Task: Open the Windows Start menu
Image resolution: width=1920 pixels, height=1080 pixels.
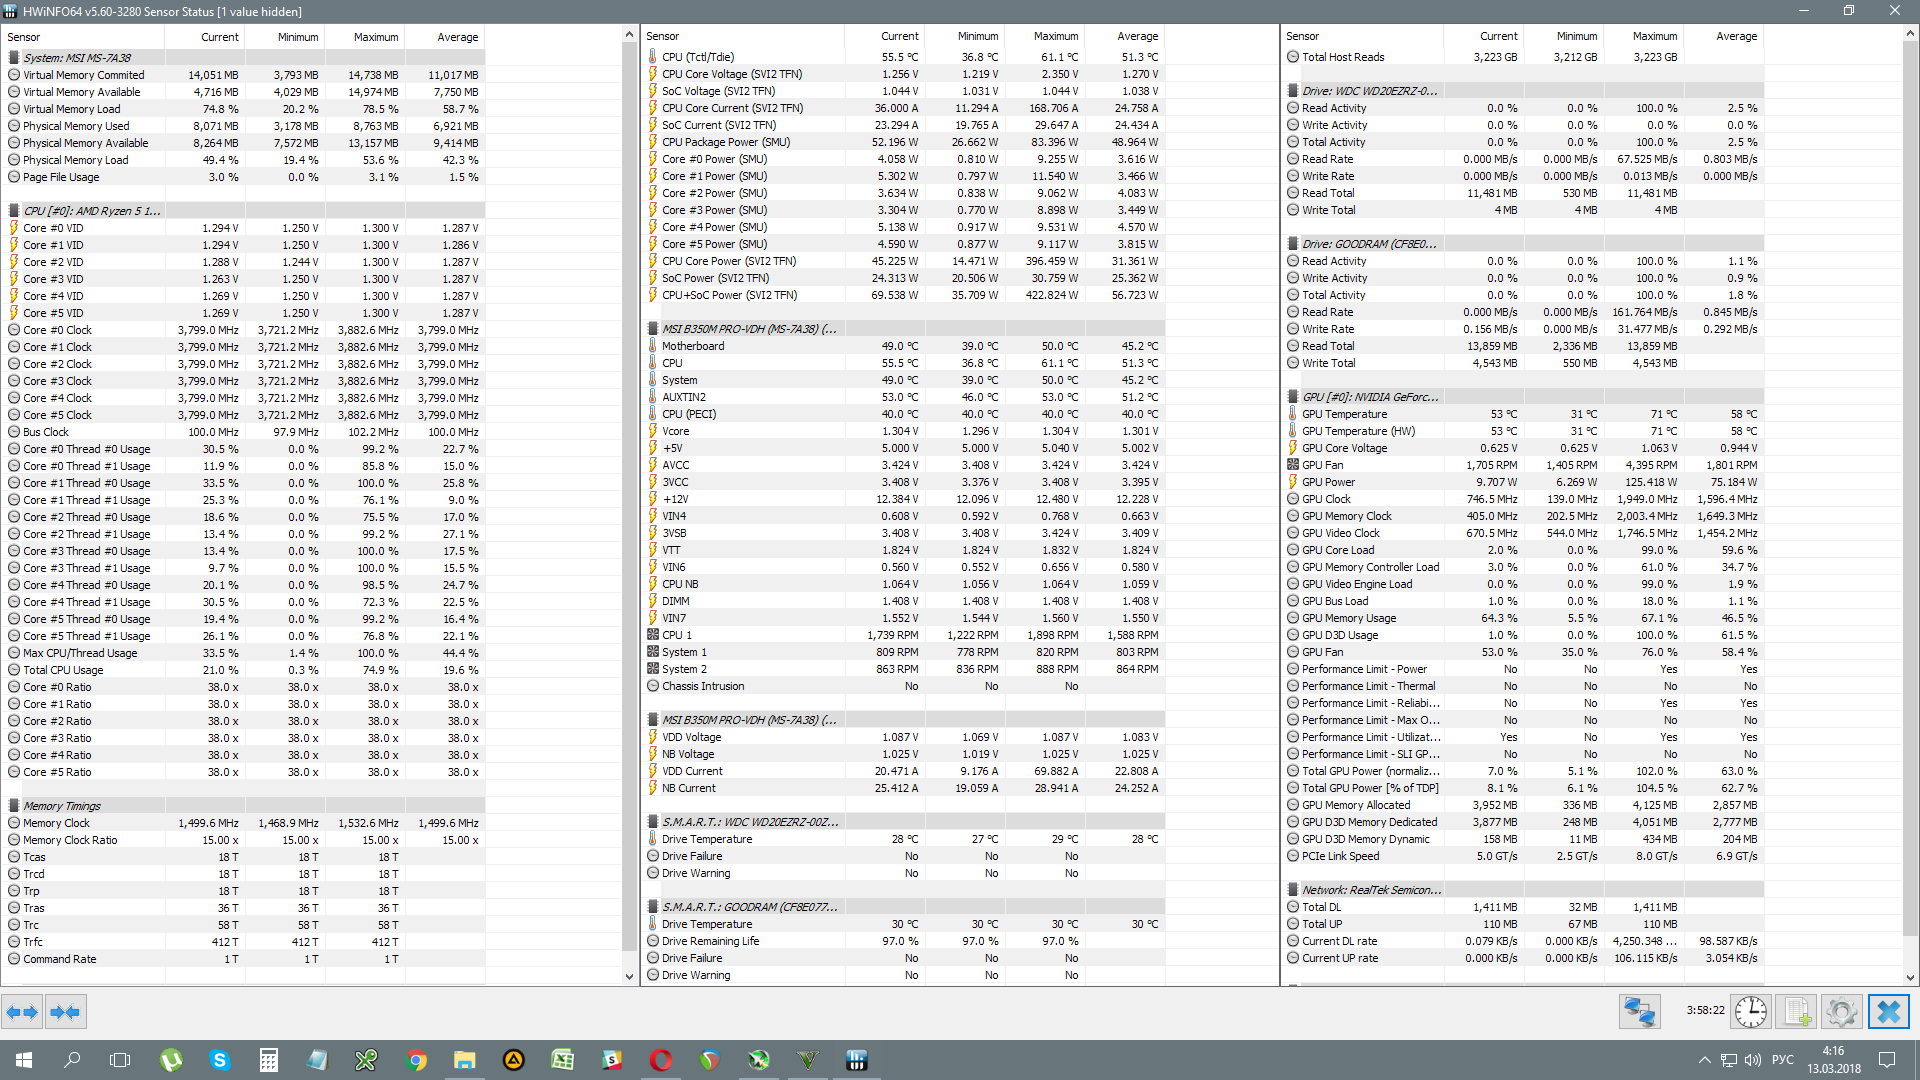Action: (x=24, y=1060)
